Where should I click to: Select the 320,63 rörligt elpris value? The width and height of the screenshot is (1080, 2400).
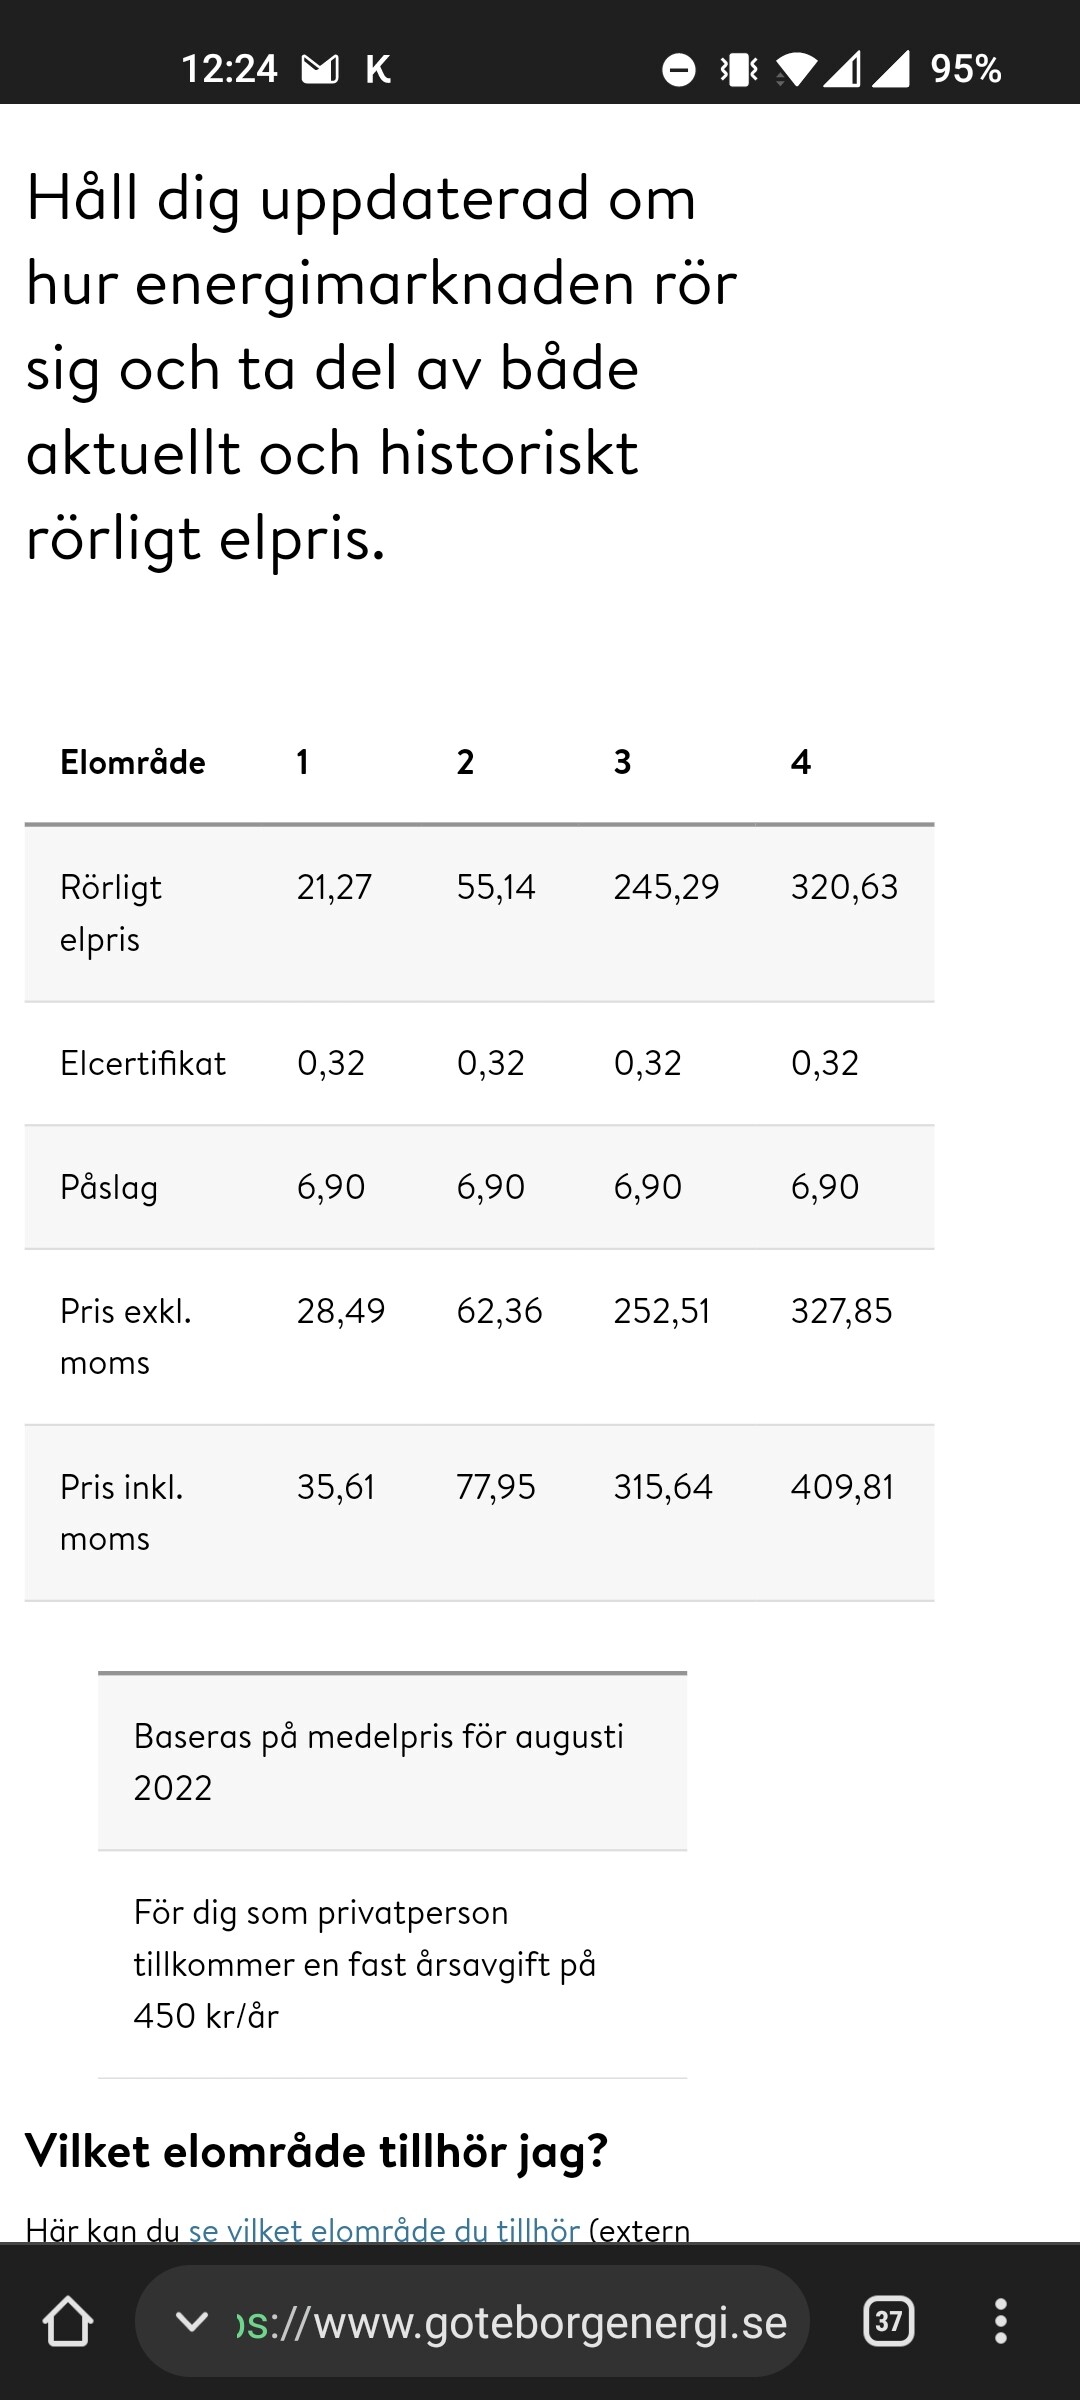point(844,887)
